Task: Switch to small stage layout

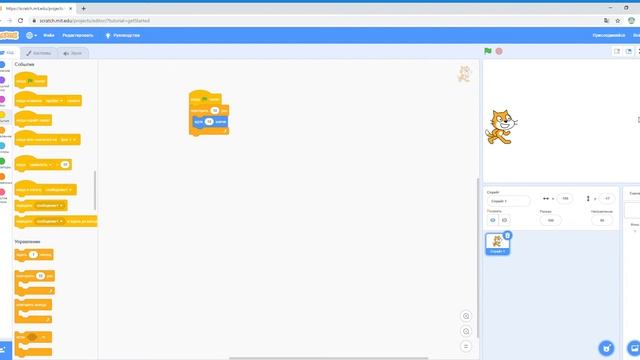Action: click(617, 51)
